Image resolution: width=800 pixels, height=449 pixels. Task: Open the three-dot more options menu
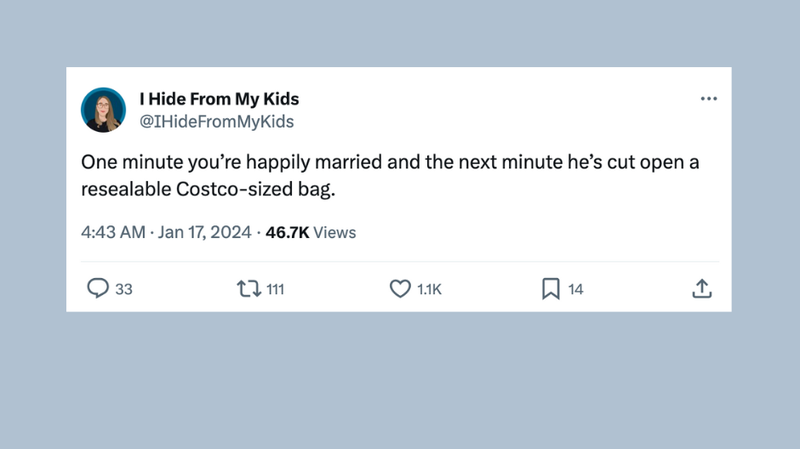pos(709,99)
